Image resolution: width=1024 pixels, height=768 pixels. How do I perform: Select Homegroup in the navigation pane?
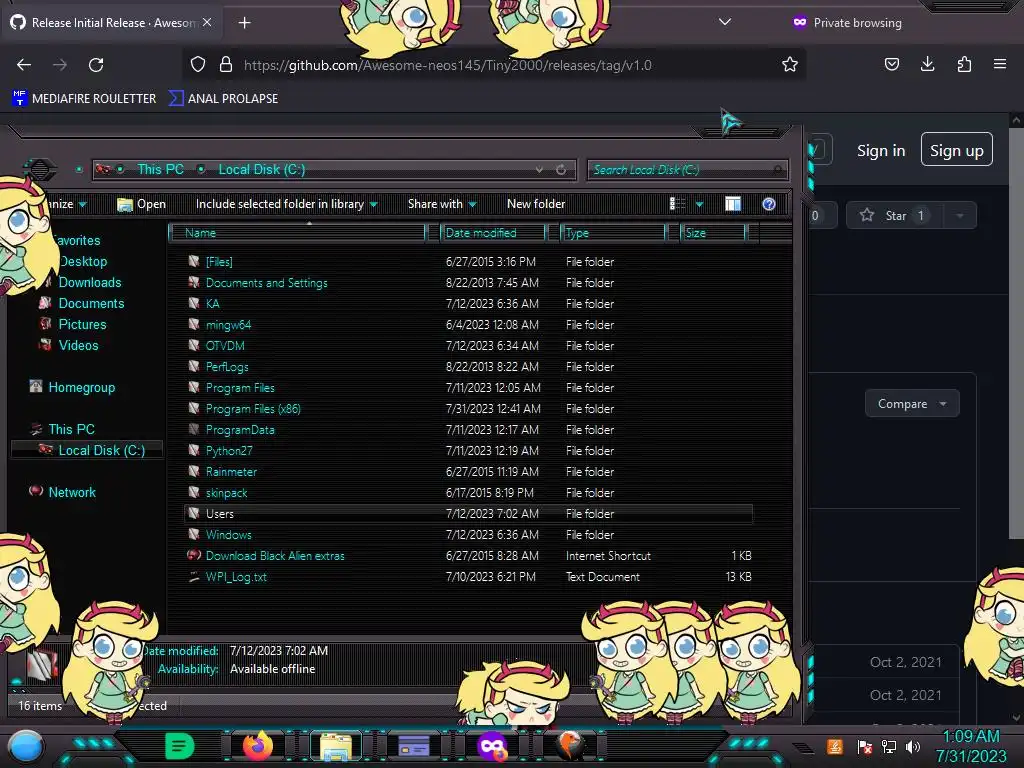72,387
